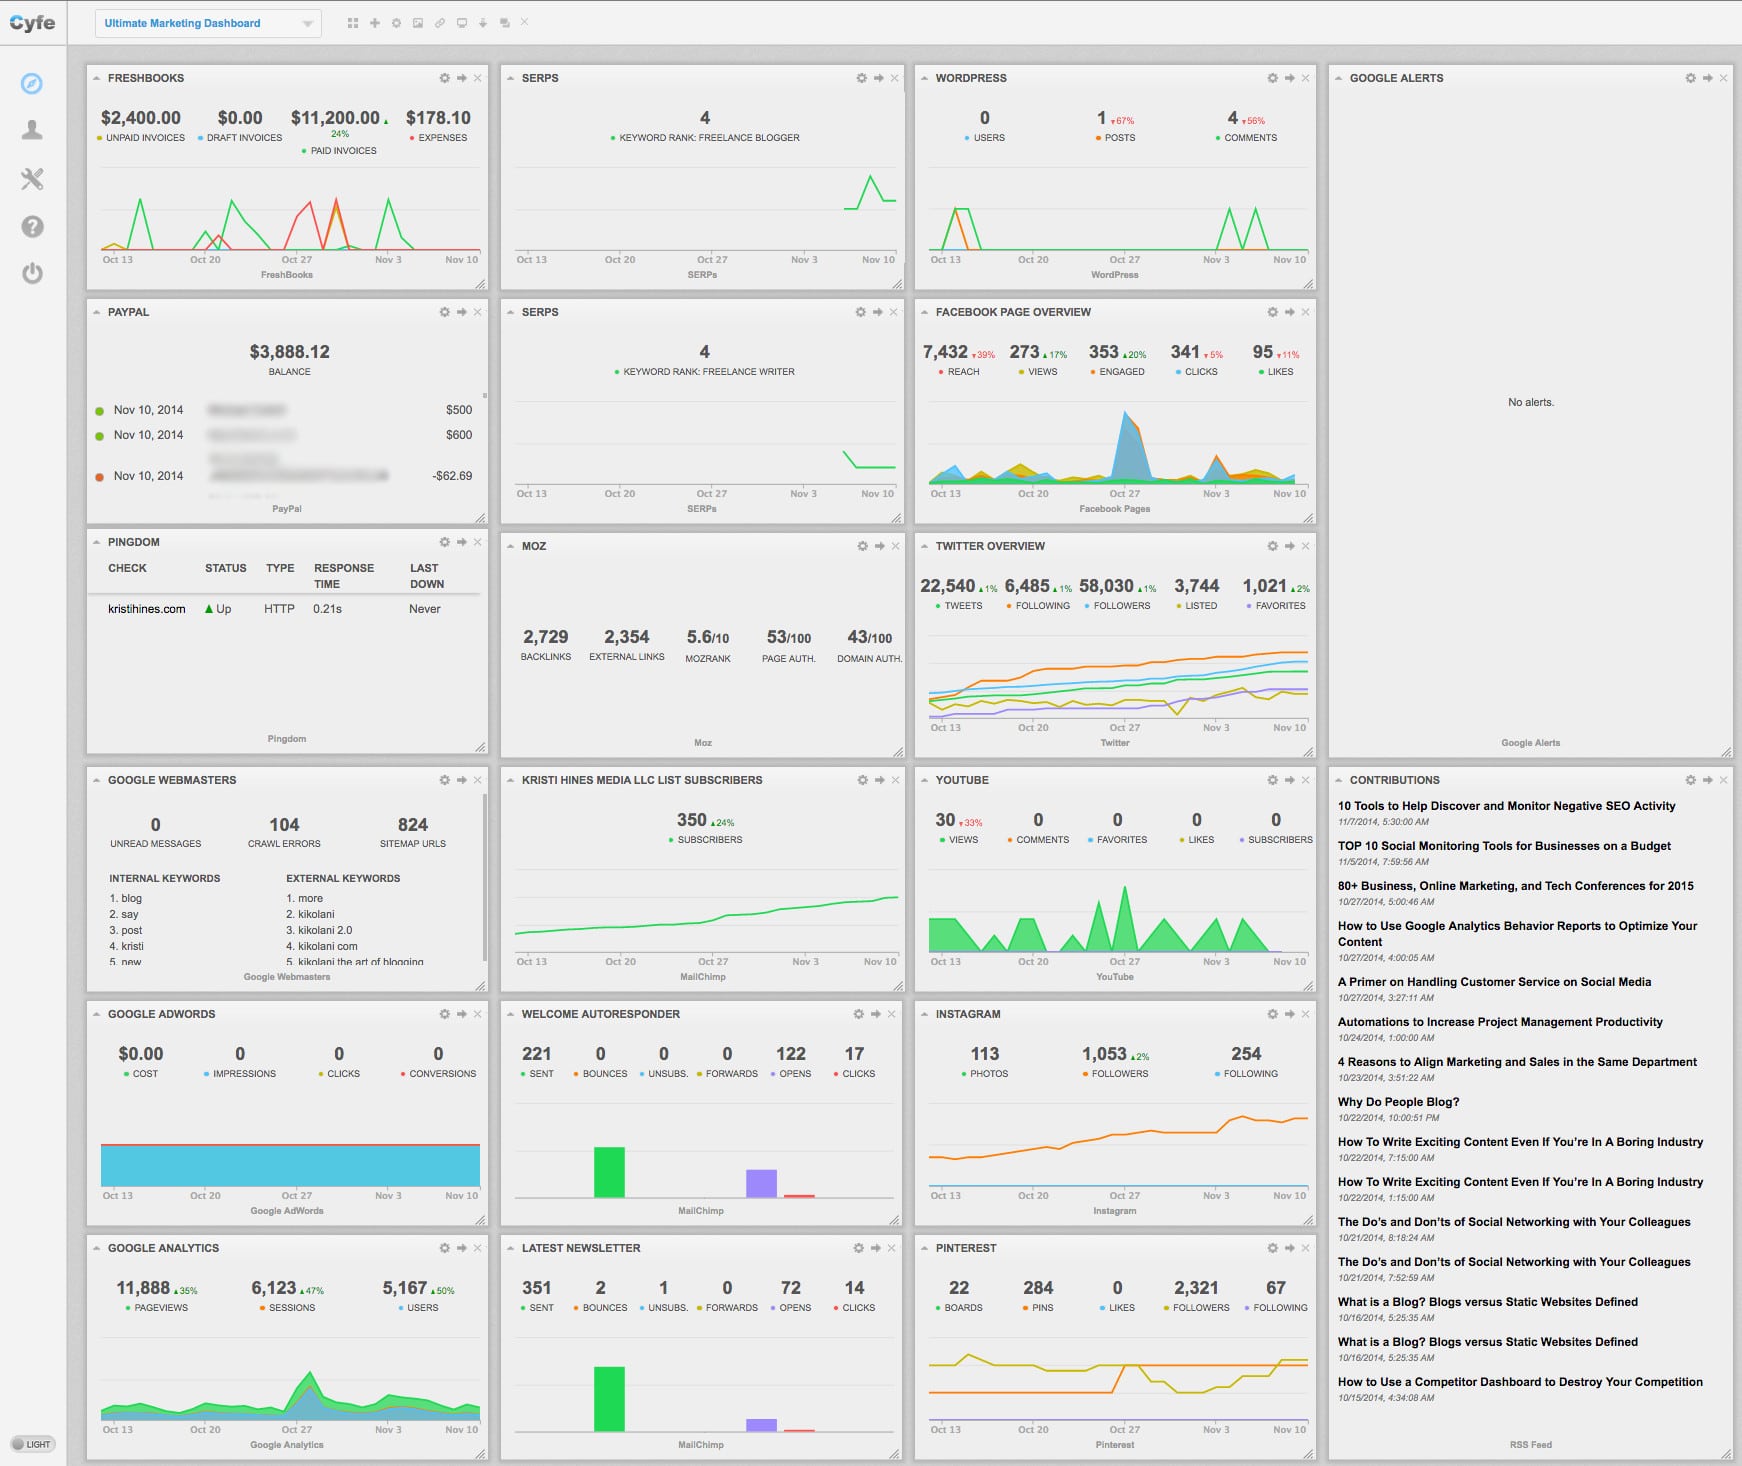The height and width of the screenshot is (1466, 1742).
Task: Open the help question mark icon
Action: [32, 227]
